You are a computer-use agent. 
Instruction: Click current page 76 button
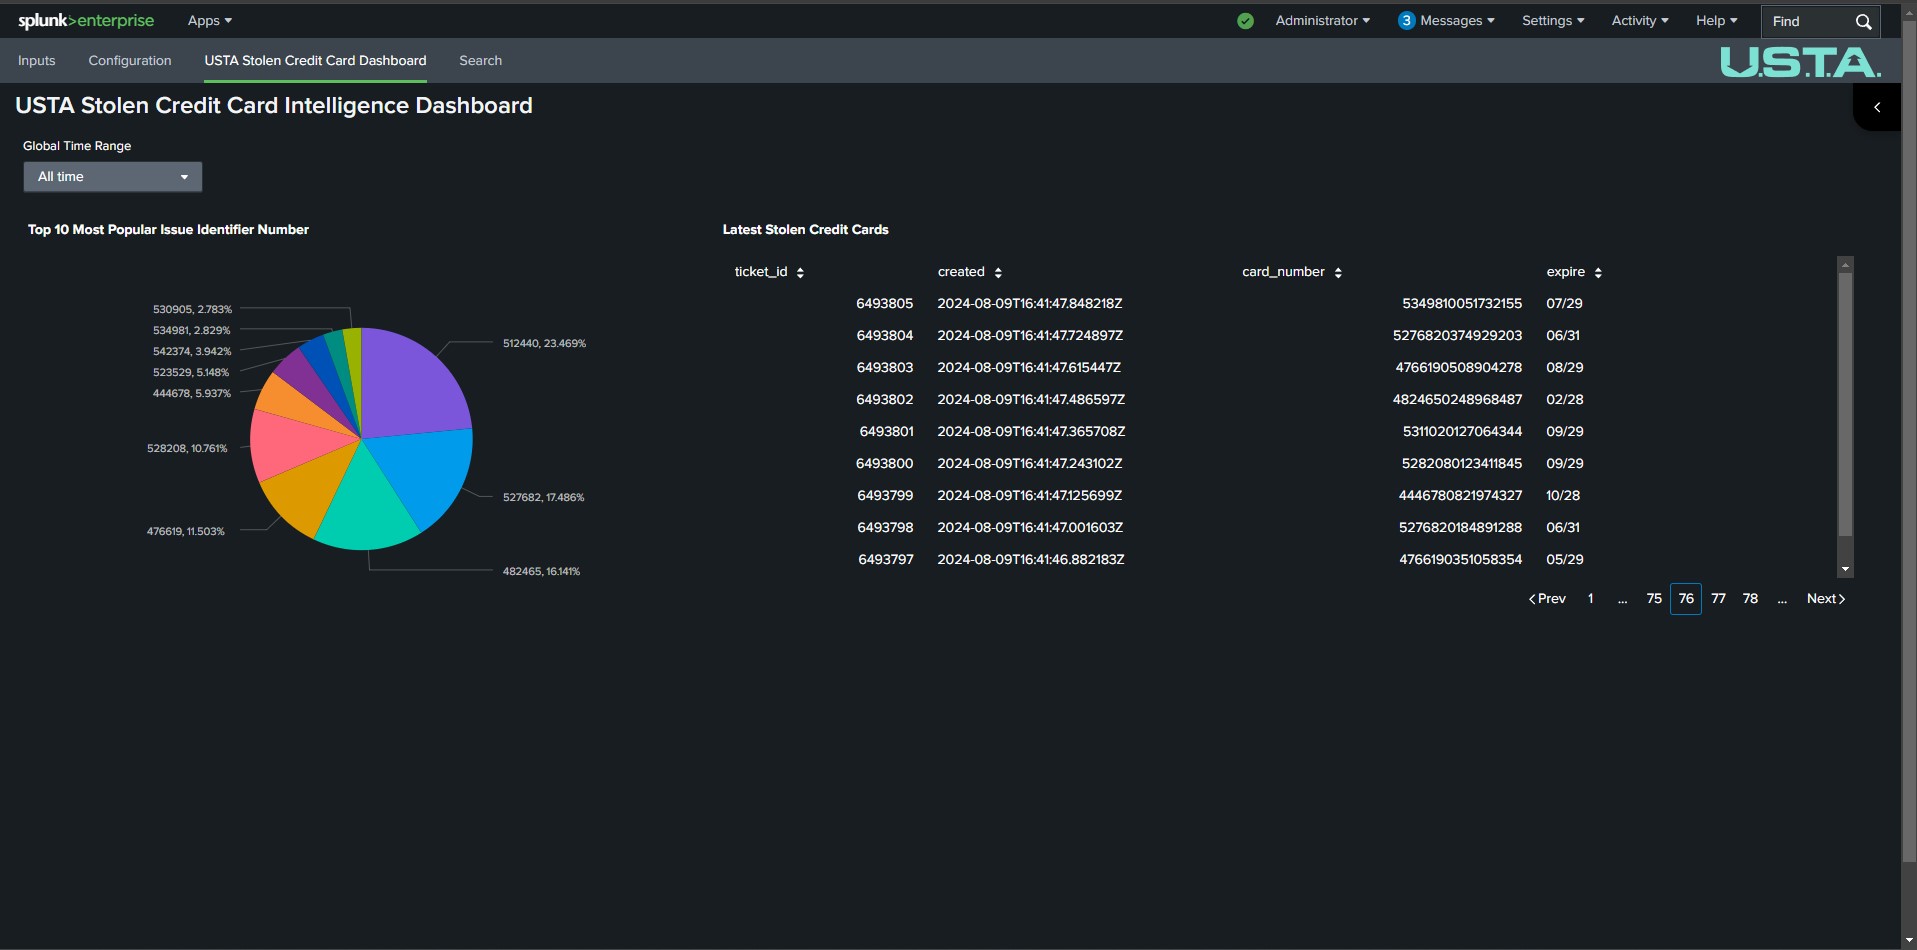[x=1686, y=599]
